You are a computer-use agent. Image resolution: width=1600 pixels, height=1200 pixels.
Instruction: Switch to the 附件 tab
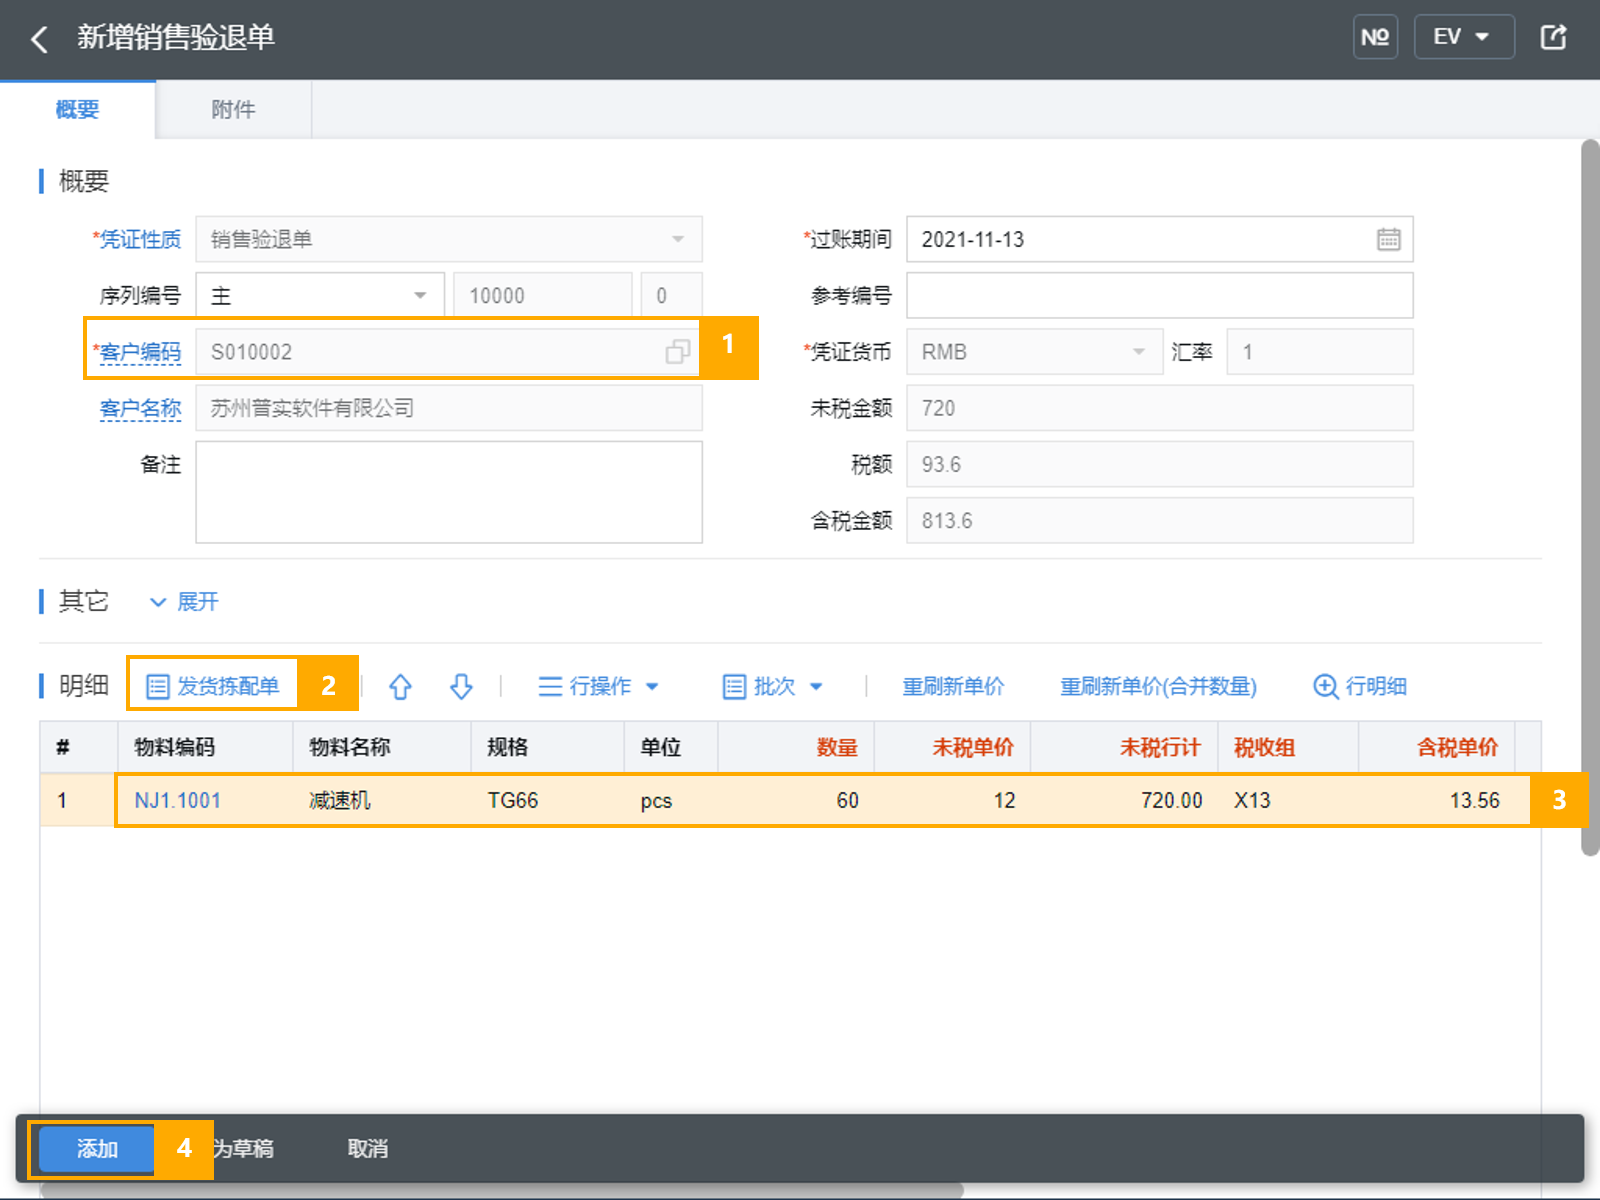[x=233, y=109]
